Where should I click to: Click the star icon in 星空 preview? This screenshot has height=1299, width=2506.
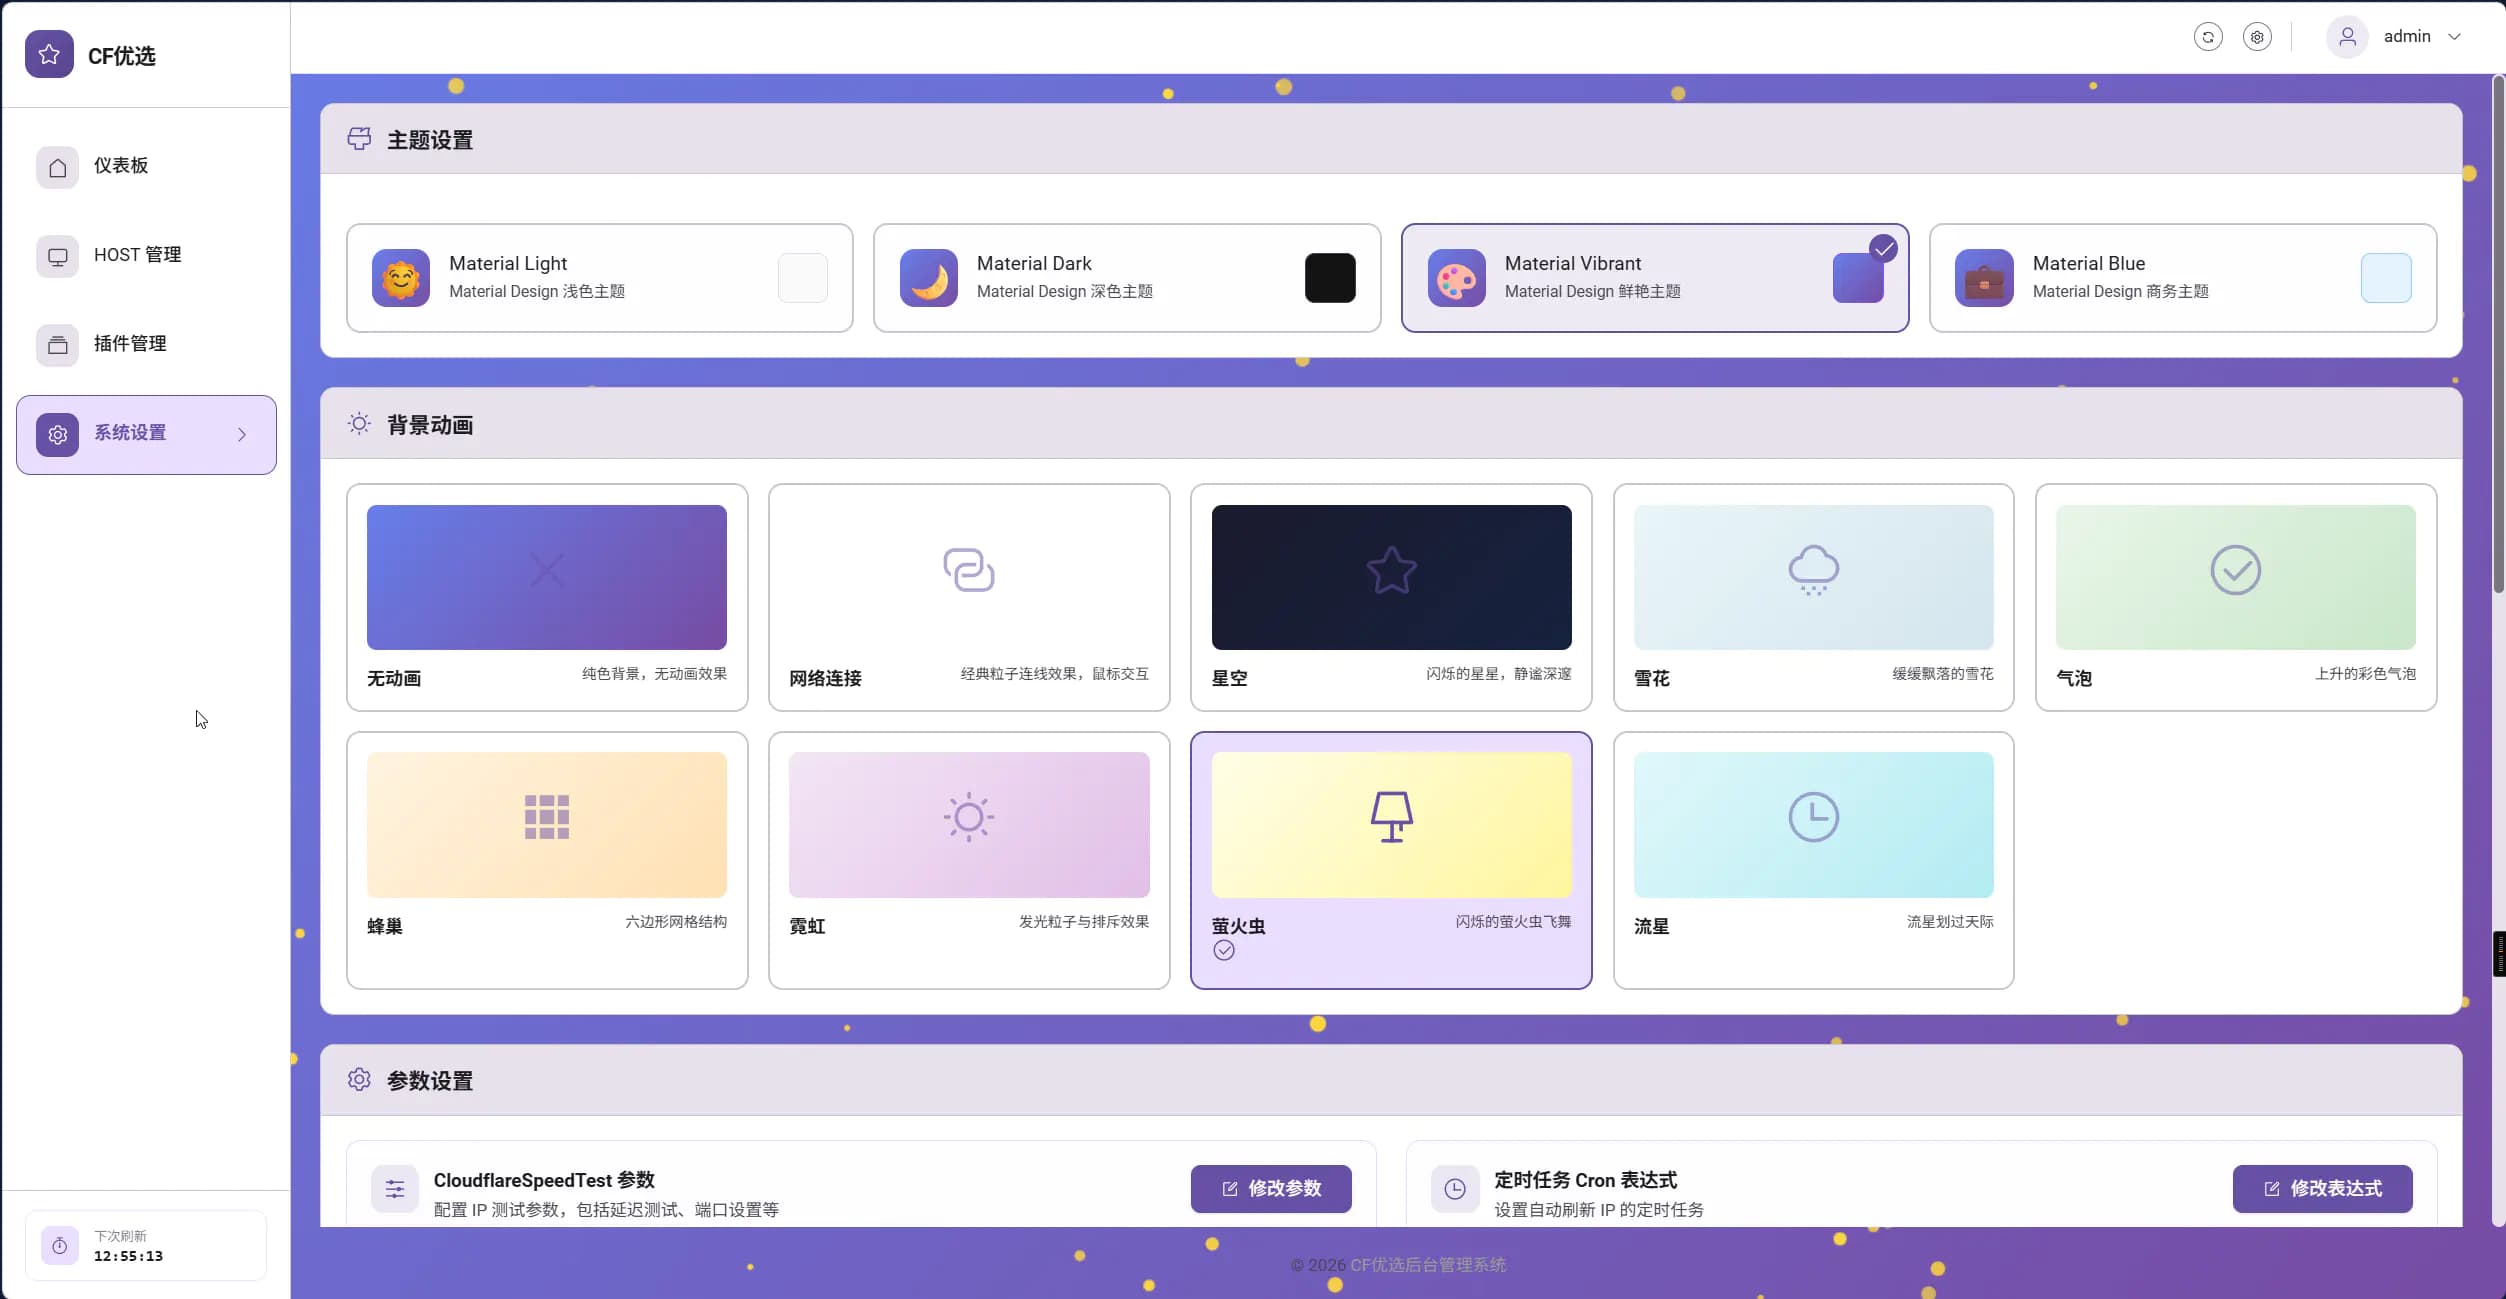[1391, 570]
